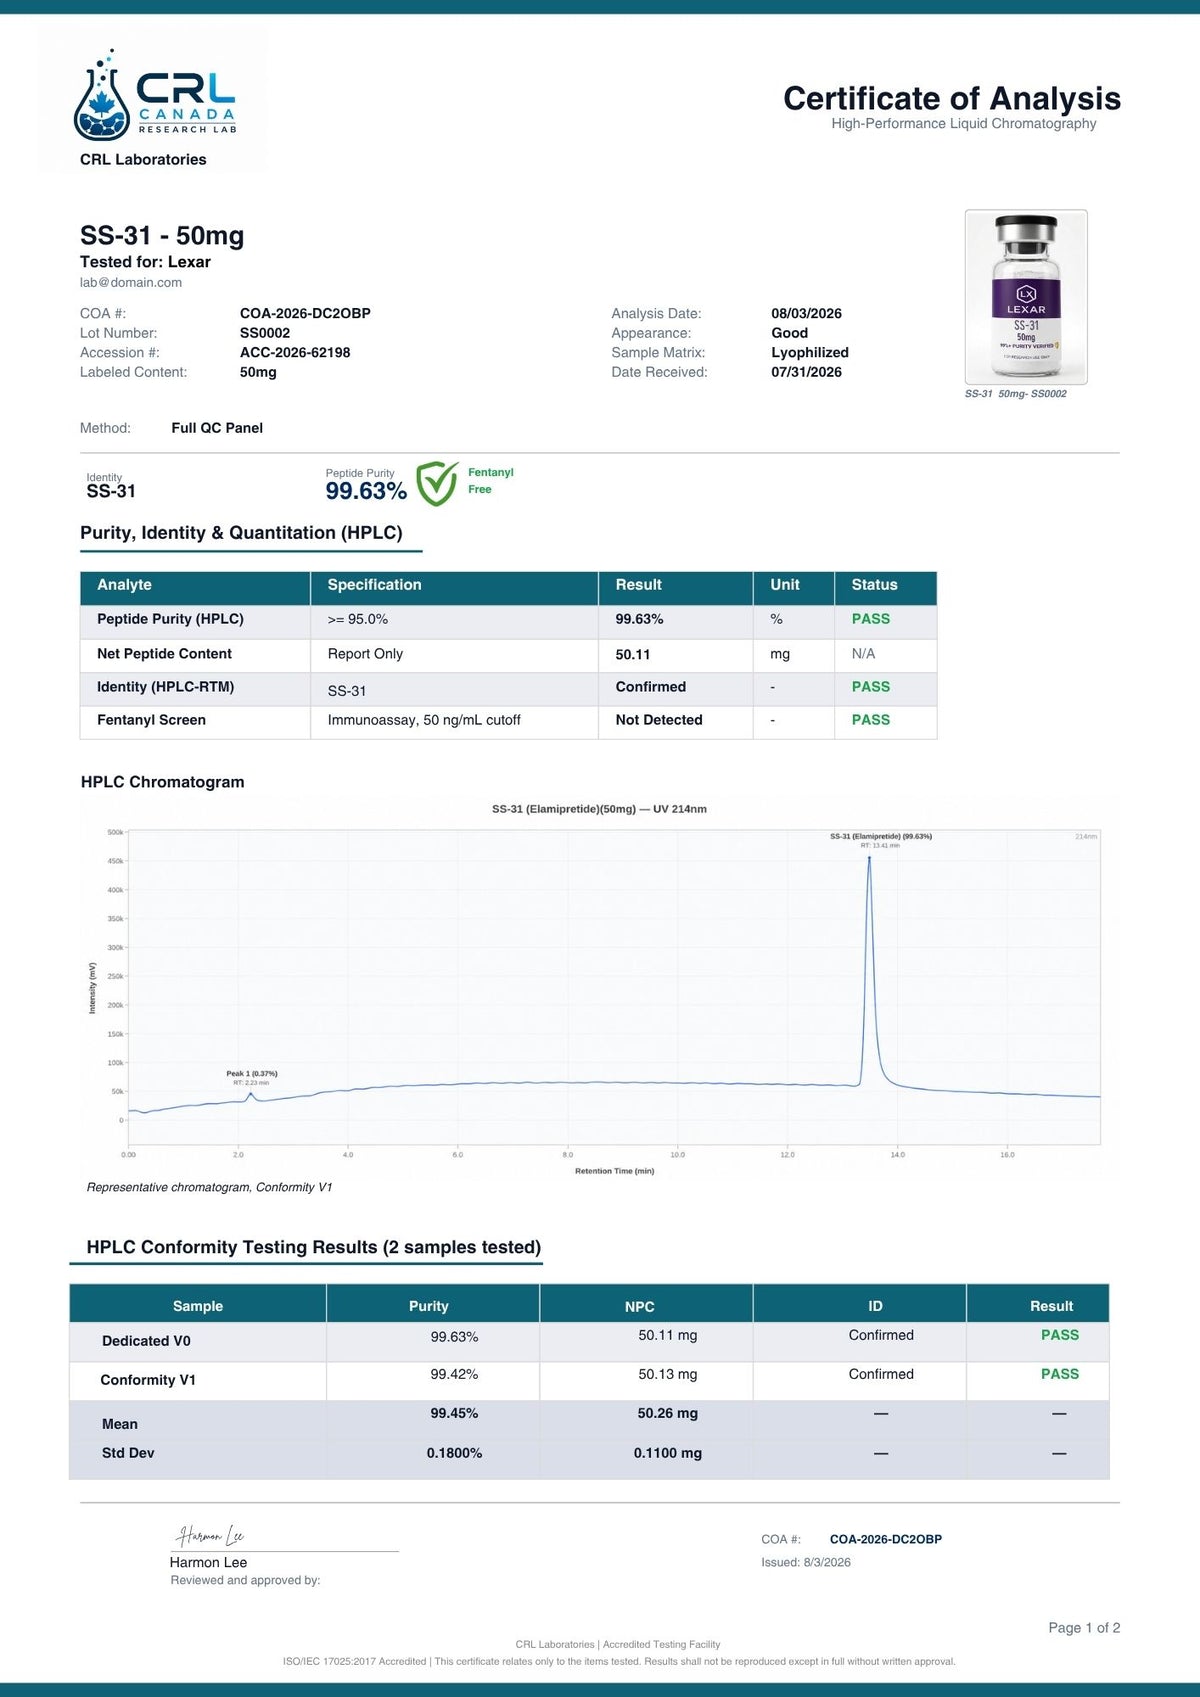Select the COA-2026-DC2OBP number in footer
The image size is (1200, 1697).
(886, 1539)
